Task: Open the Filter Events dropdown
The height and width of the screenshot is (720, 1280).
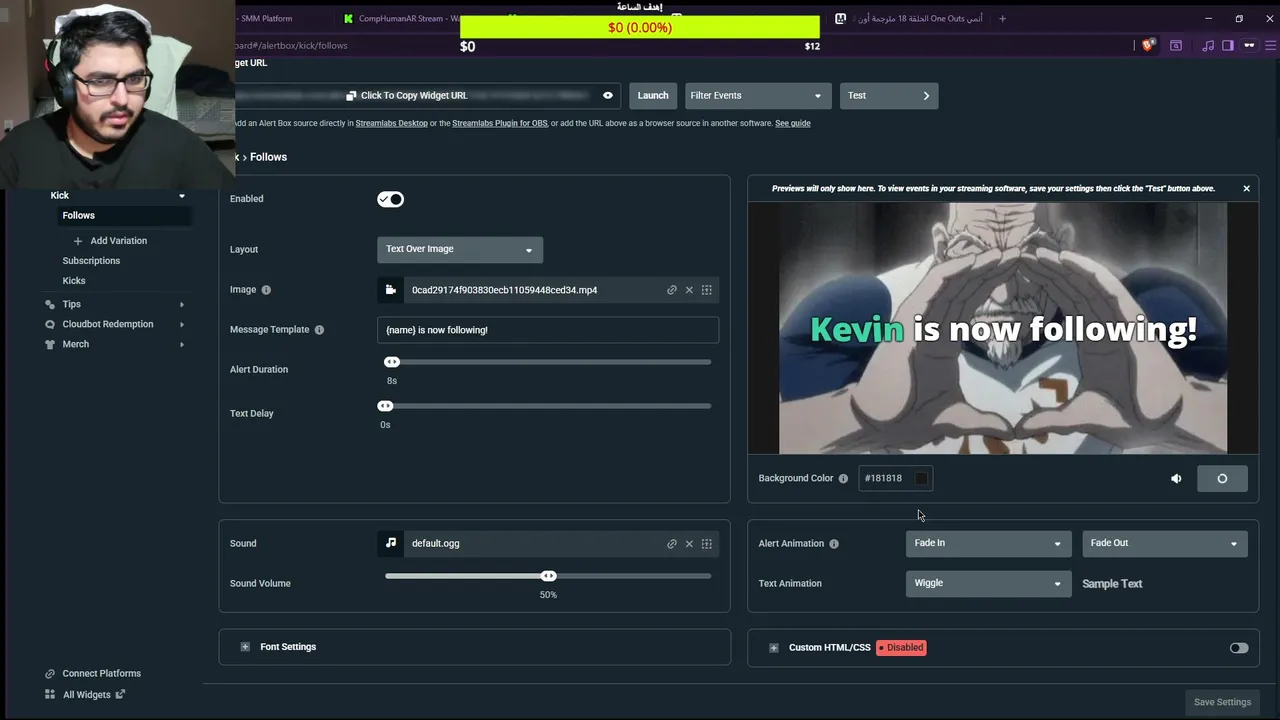Action: coord(757,96)
